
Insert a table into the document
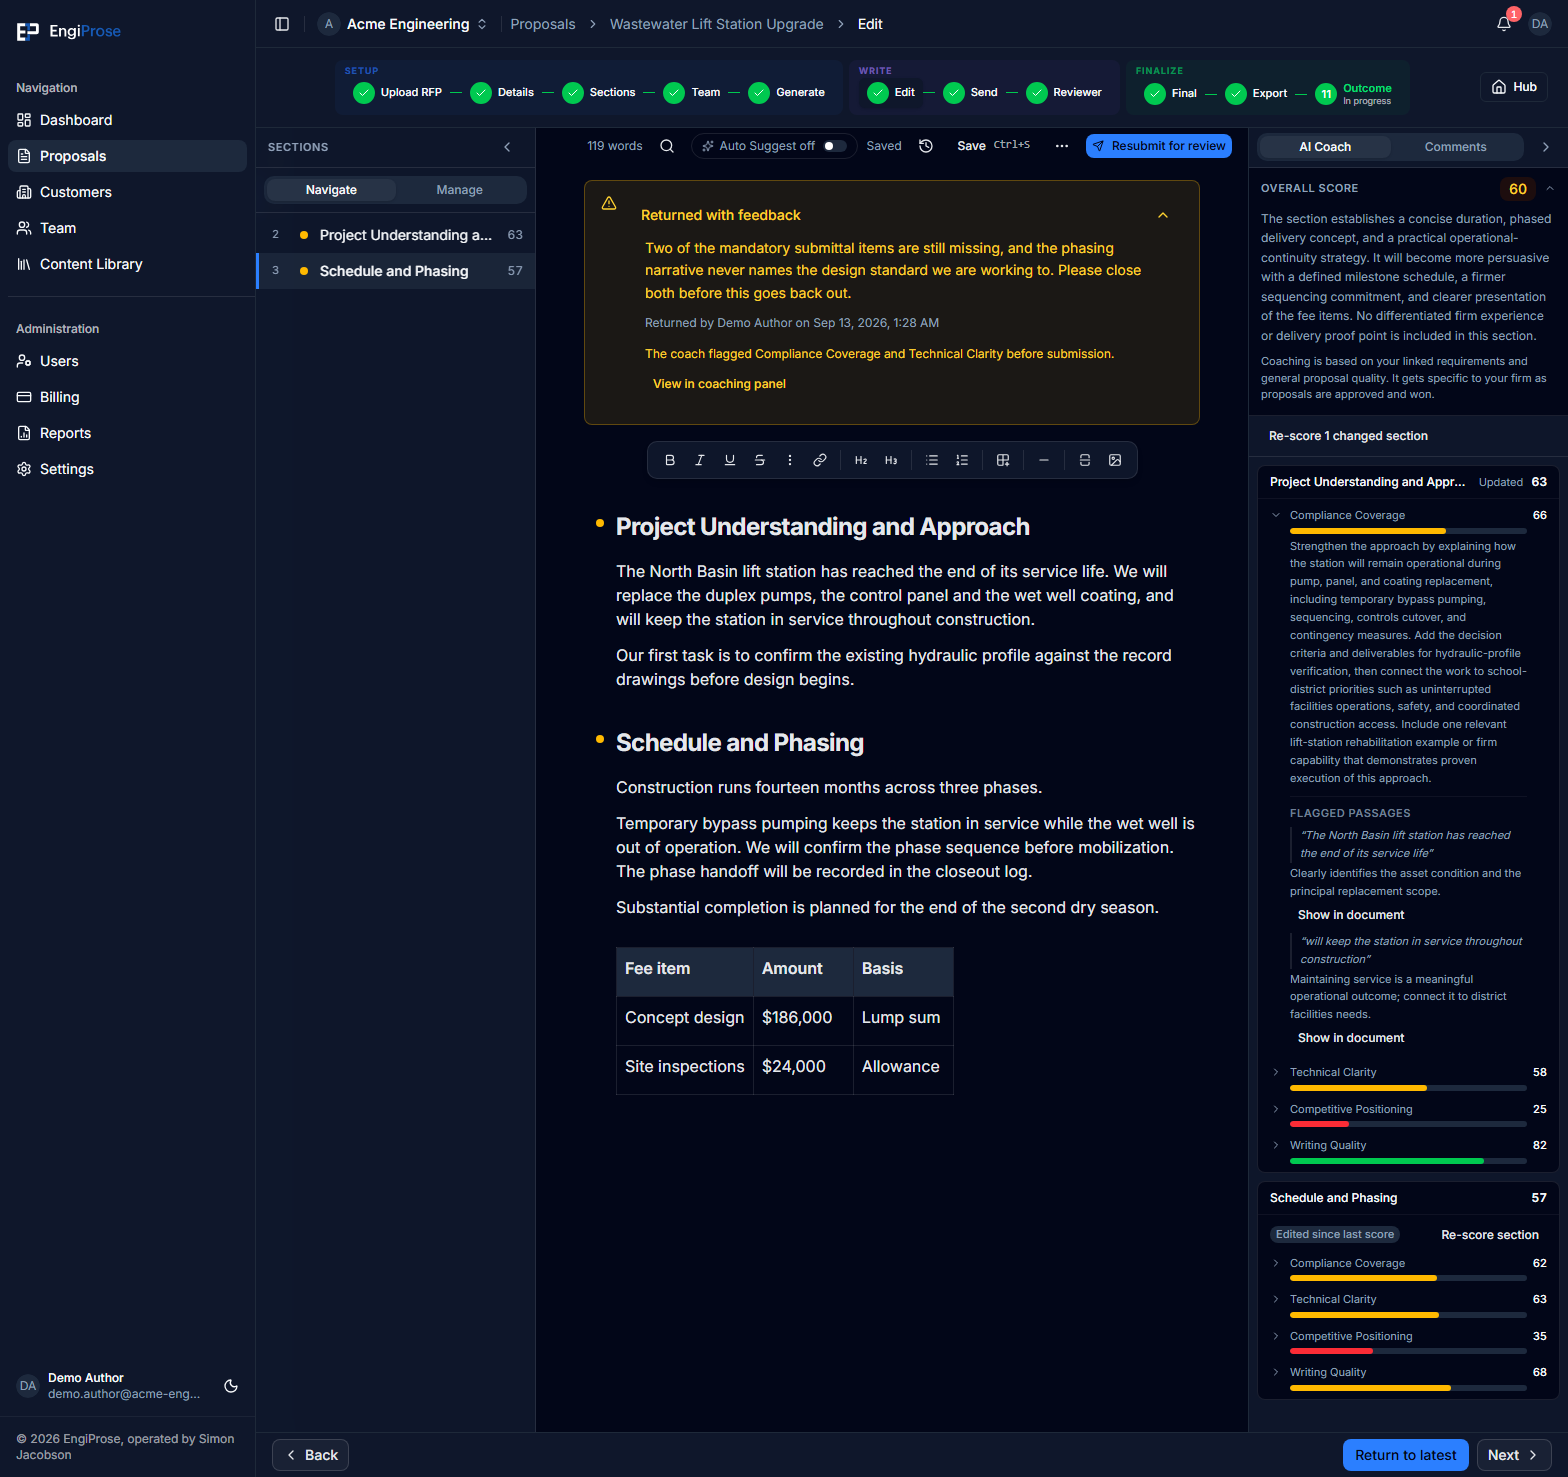(x=1003, y=460)
